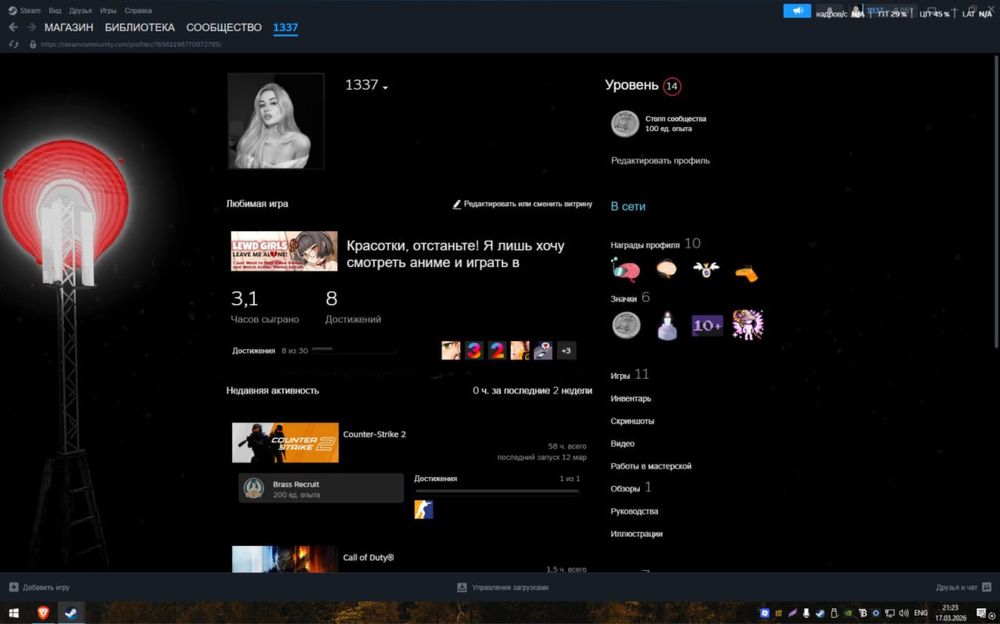This screenshot has height=624, width=1000.
Task: Open the Игры menu
Action: point(108,11)
